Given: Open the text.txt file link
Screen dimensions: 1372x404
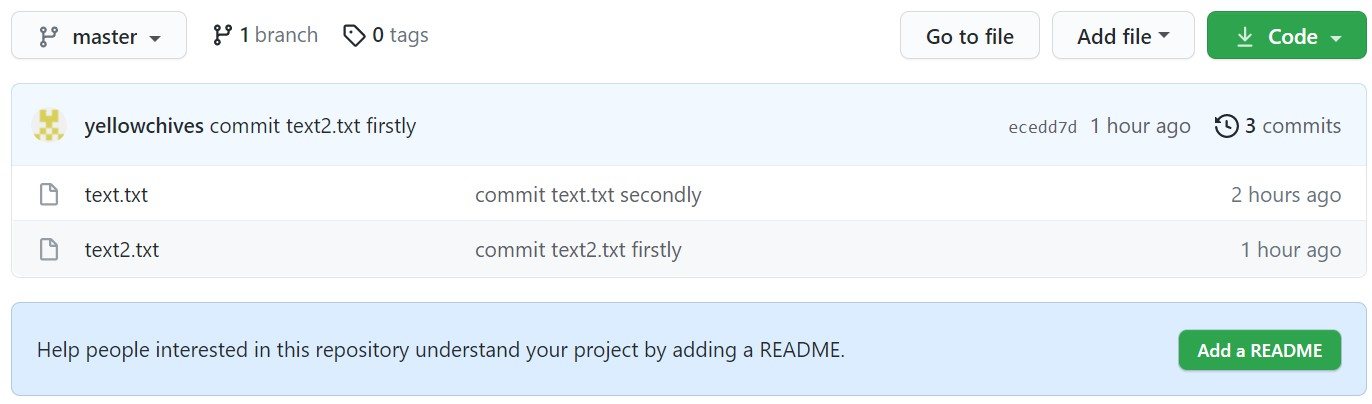Looking at the screenshot, I should click(x=116, y=195).
